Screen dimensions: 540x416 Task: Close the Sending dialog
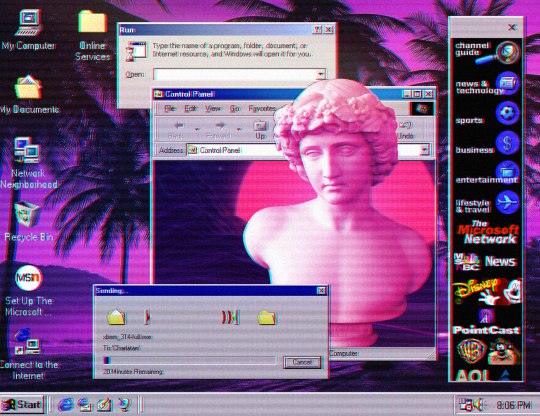[321, 291]
